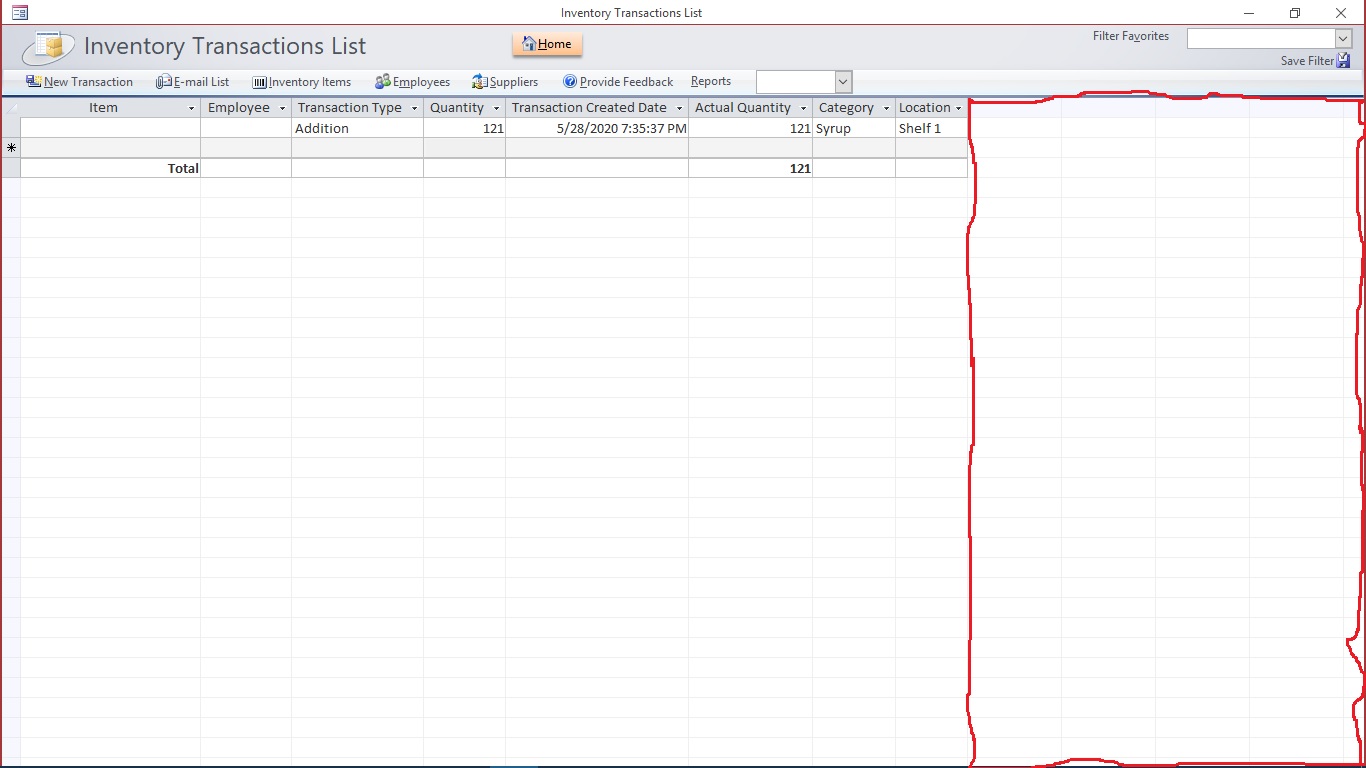This screenshot has width=1366, height=768.
Task: Click the Inventory Transactions List logo icon
Action: 49,47
